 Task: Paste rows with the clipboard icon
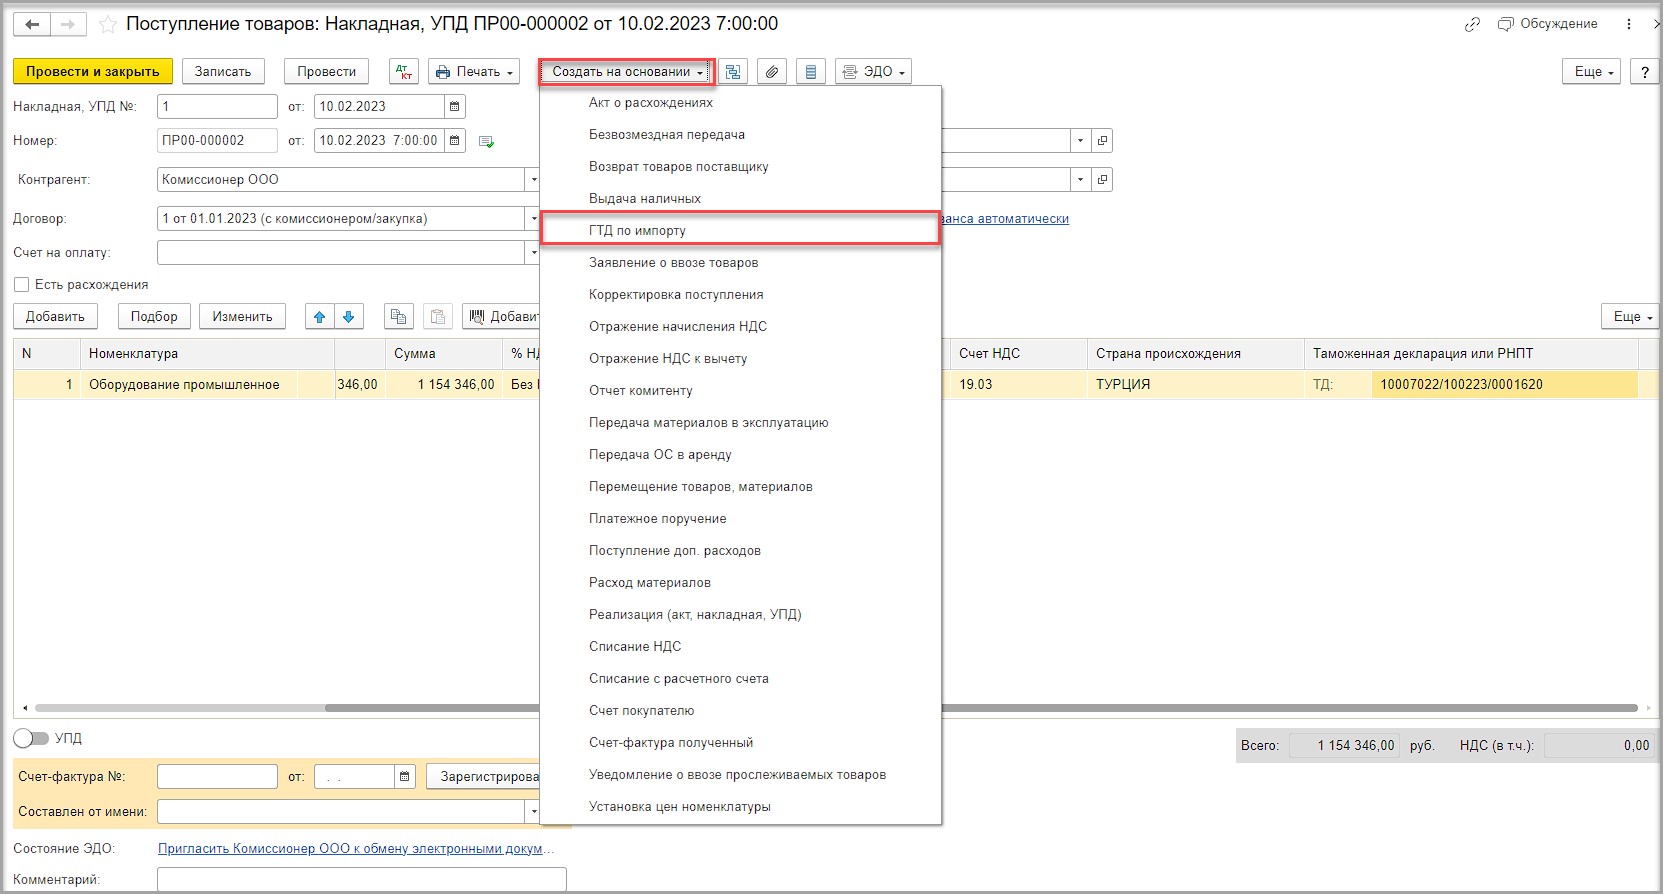437,317
